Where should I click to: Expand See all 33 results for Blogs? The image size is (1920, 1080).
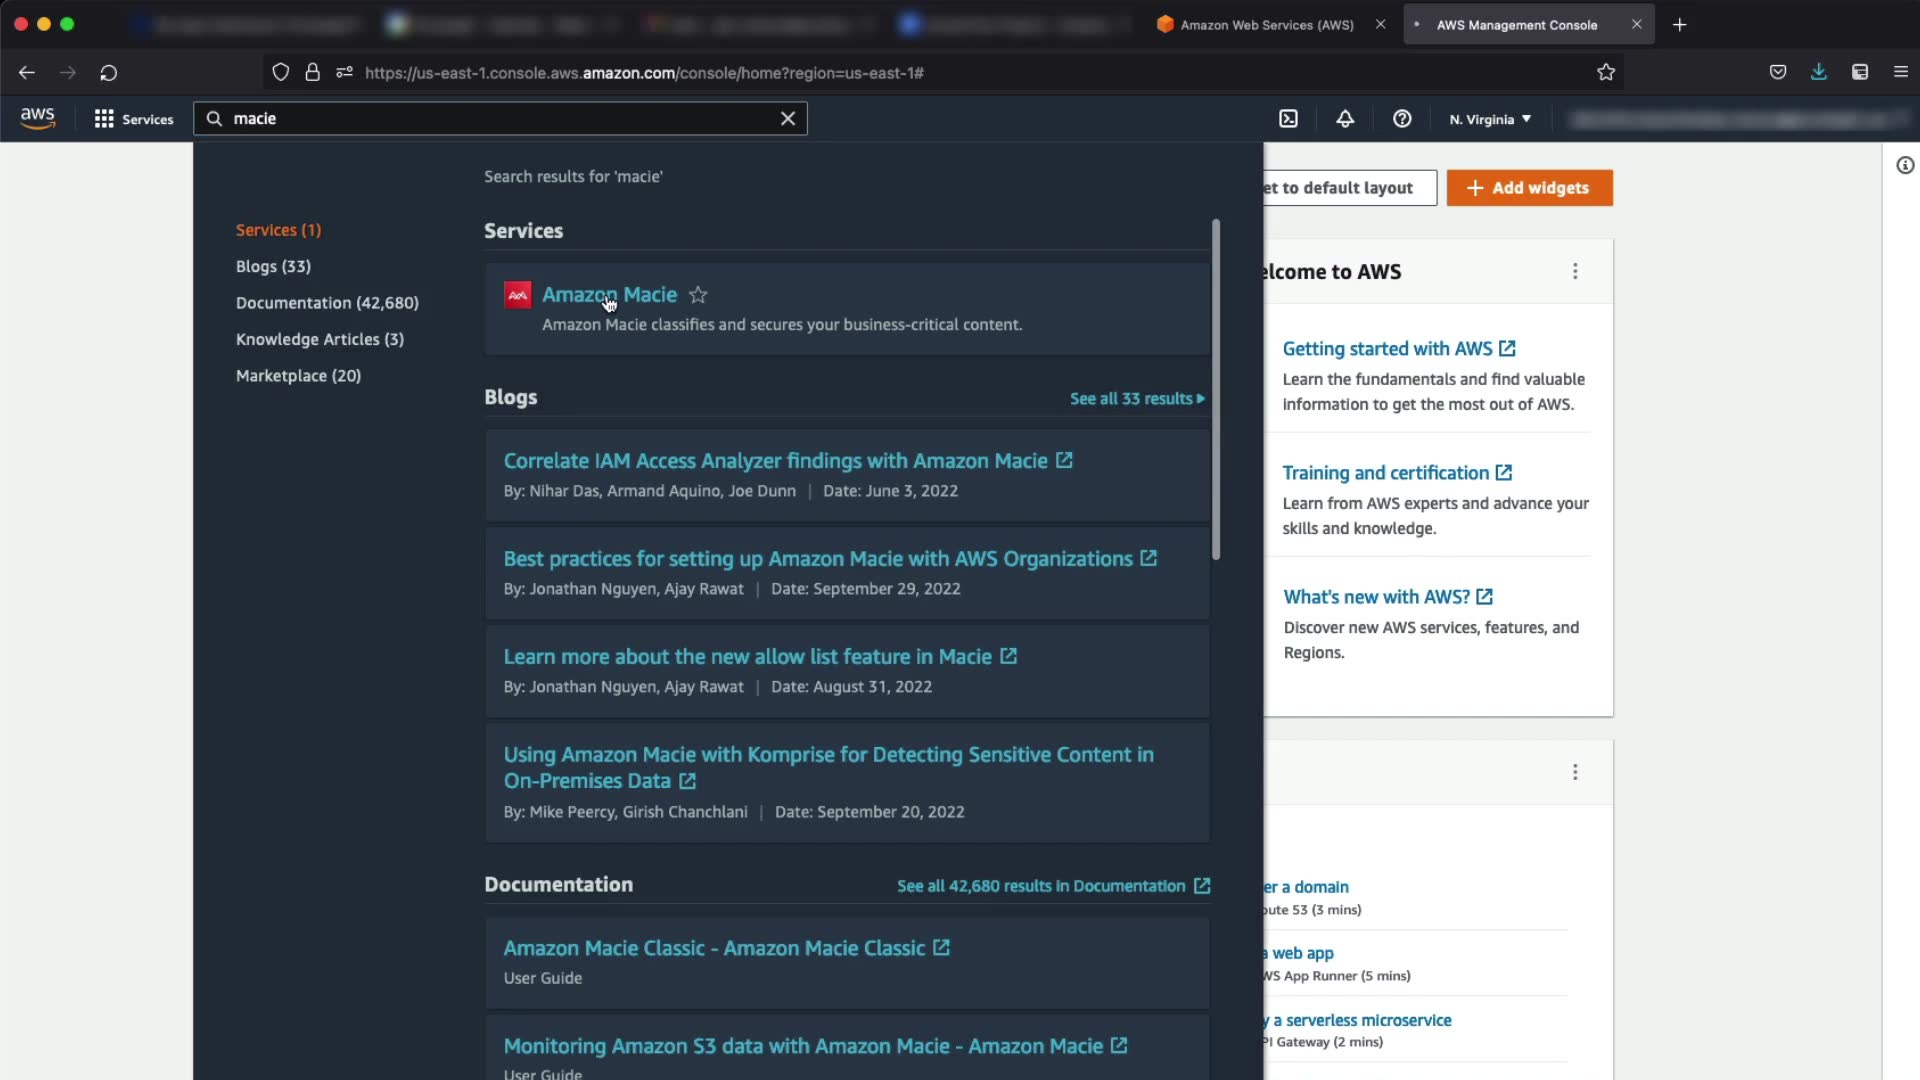[1137, 398]
